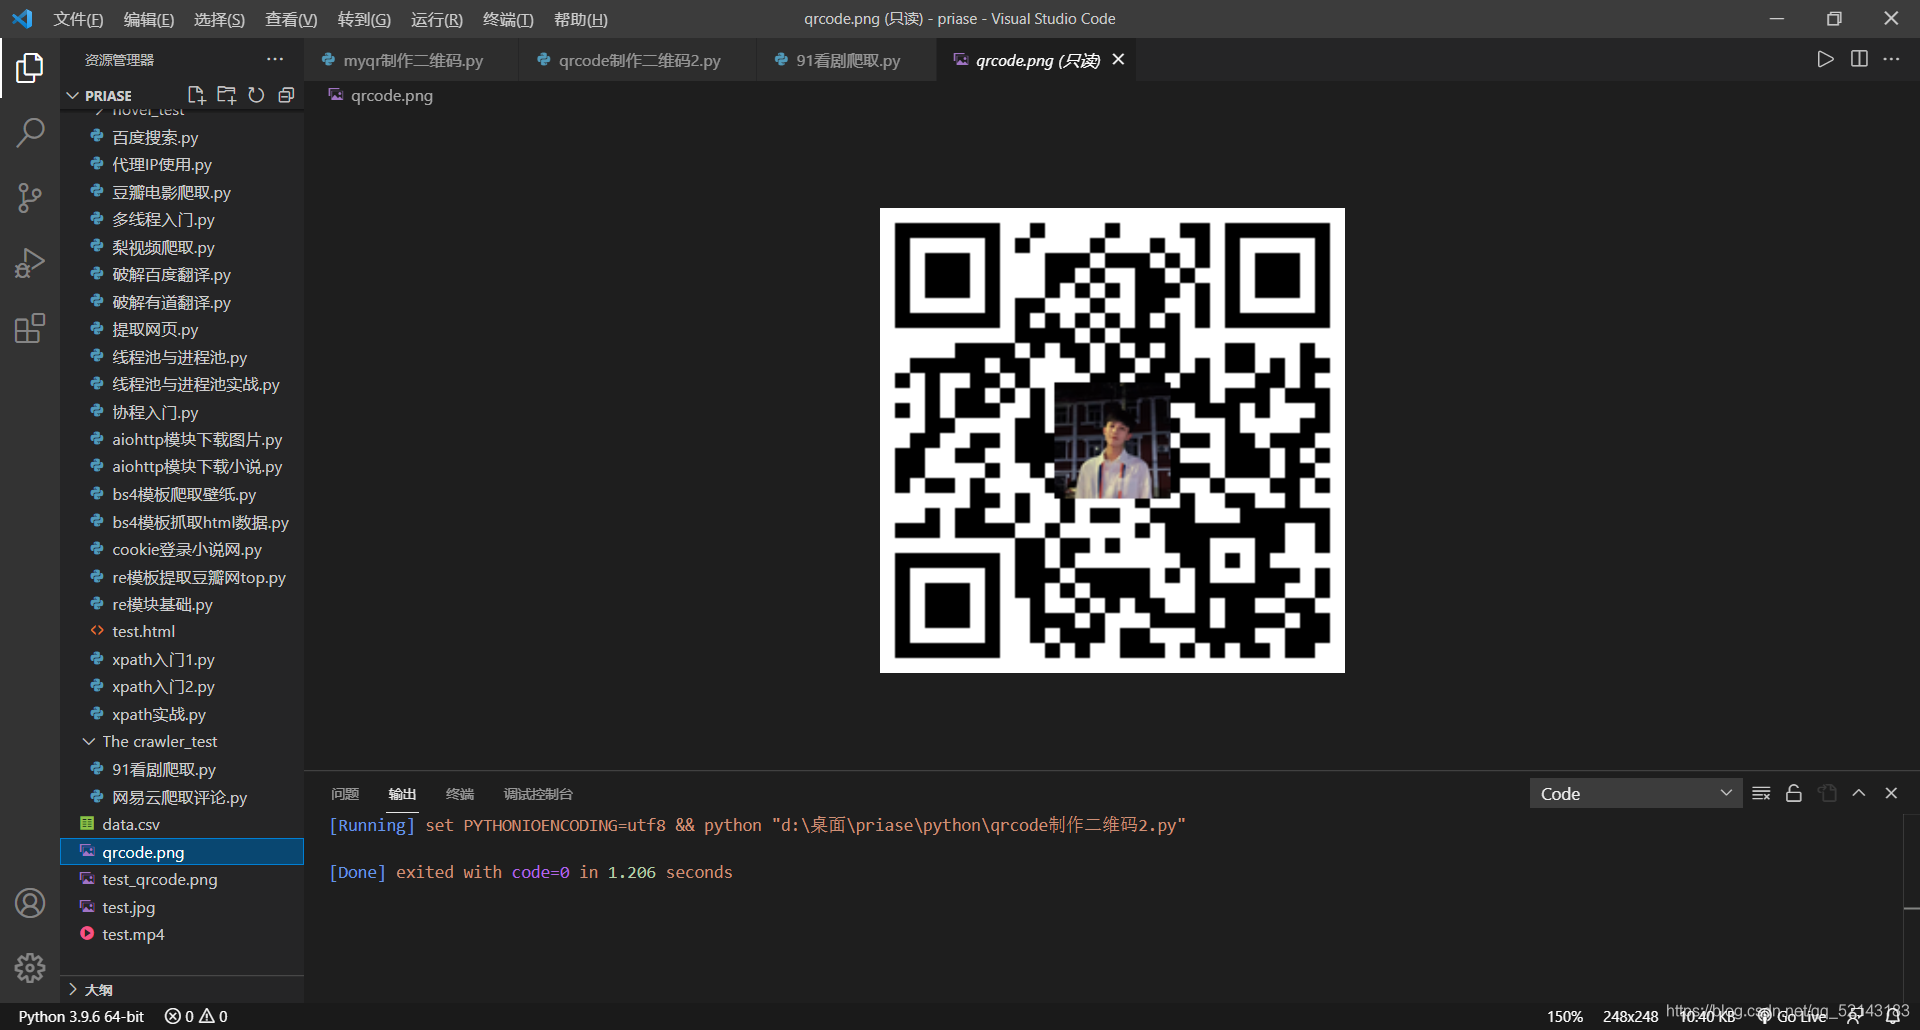Click the errors and warnings status indicator
Viewport: 1920px width, 1030px height.
click(196, 1016)
